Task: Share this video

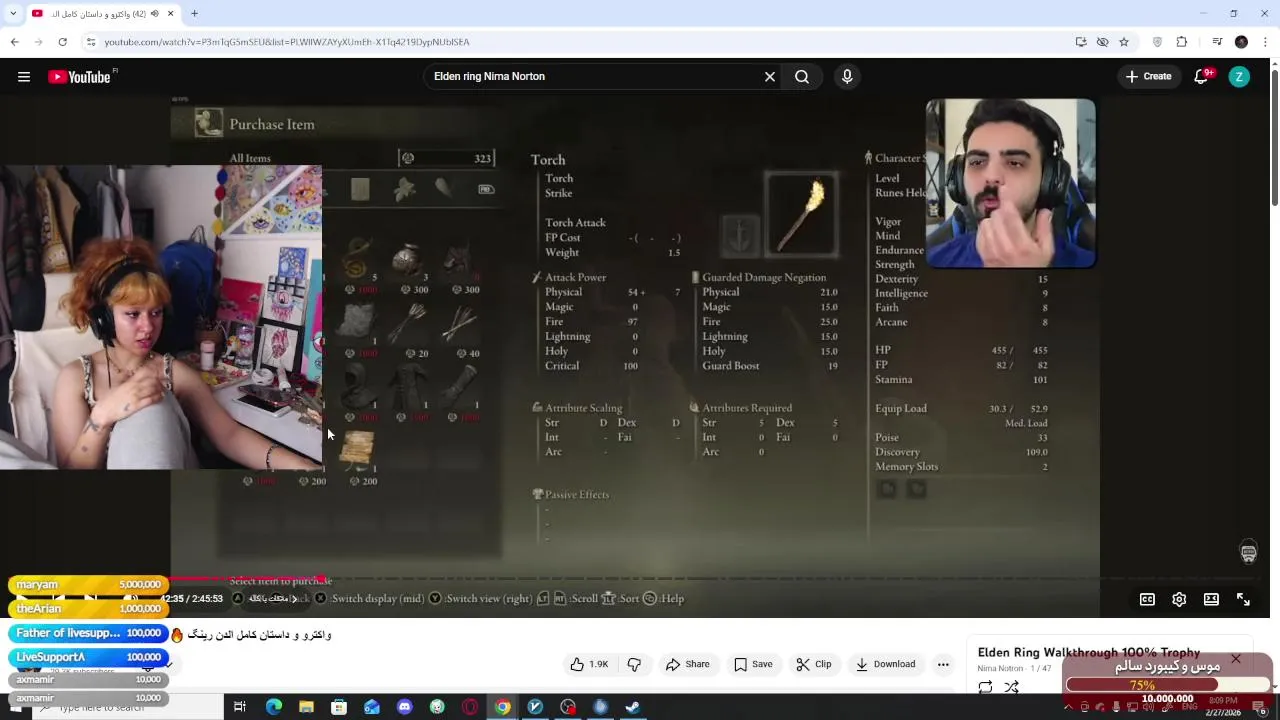Action: (x=688, y=664)
